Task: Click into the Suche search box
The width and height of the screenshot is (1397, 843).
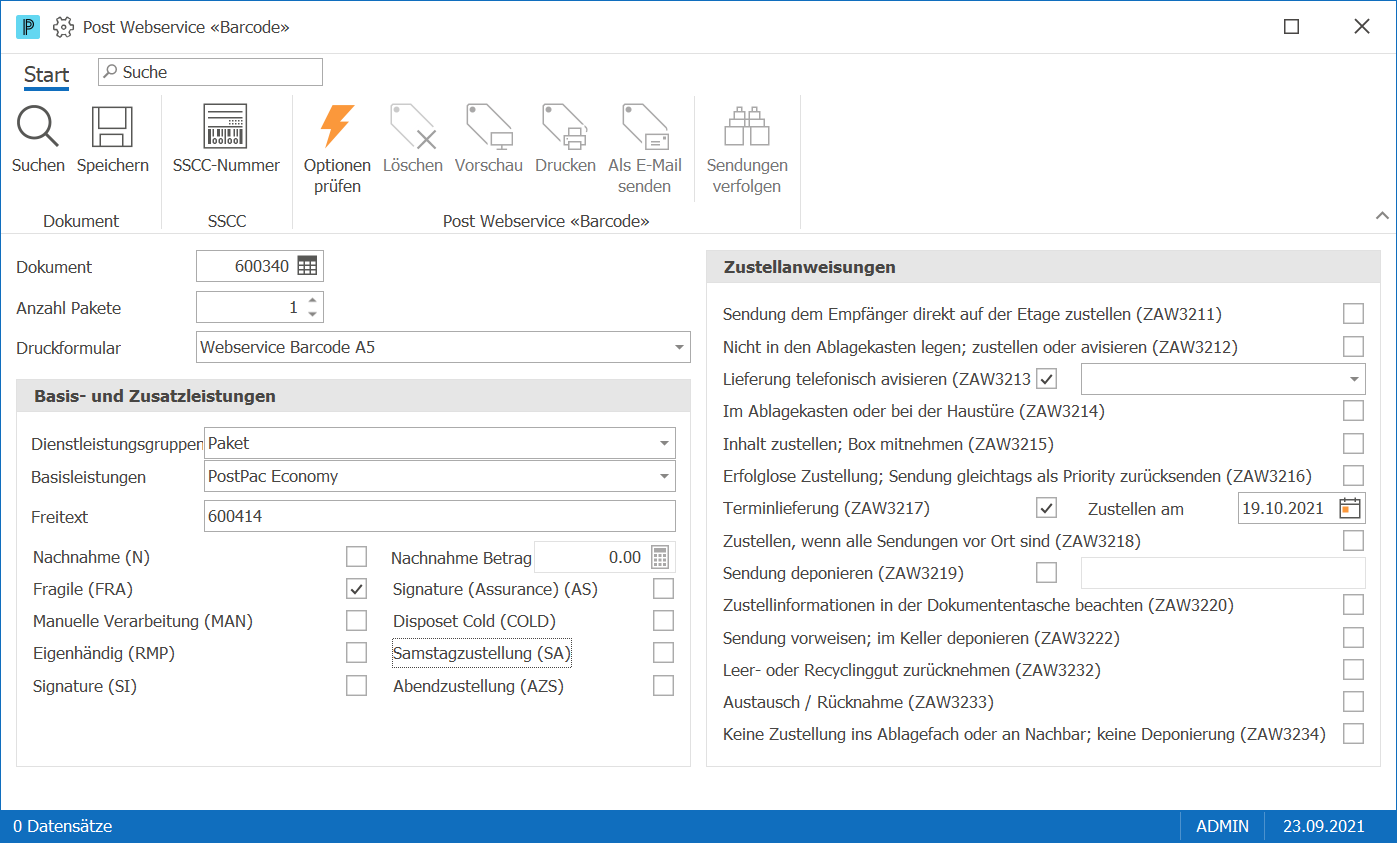Action: [x=210, y=72]
